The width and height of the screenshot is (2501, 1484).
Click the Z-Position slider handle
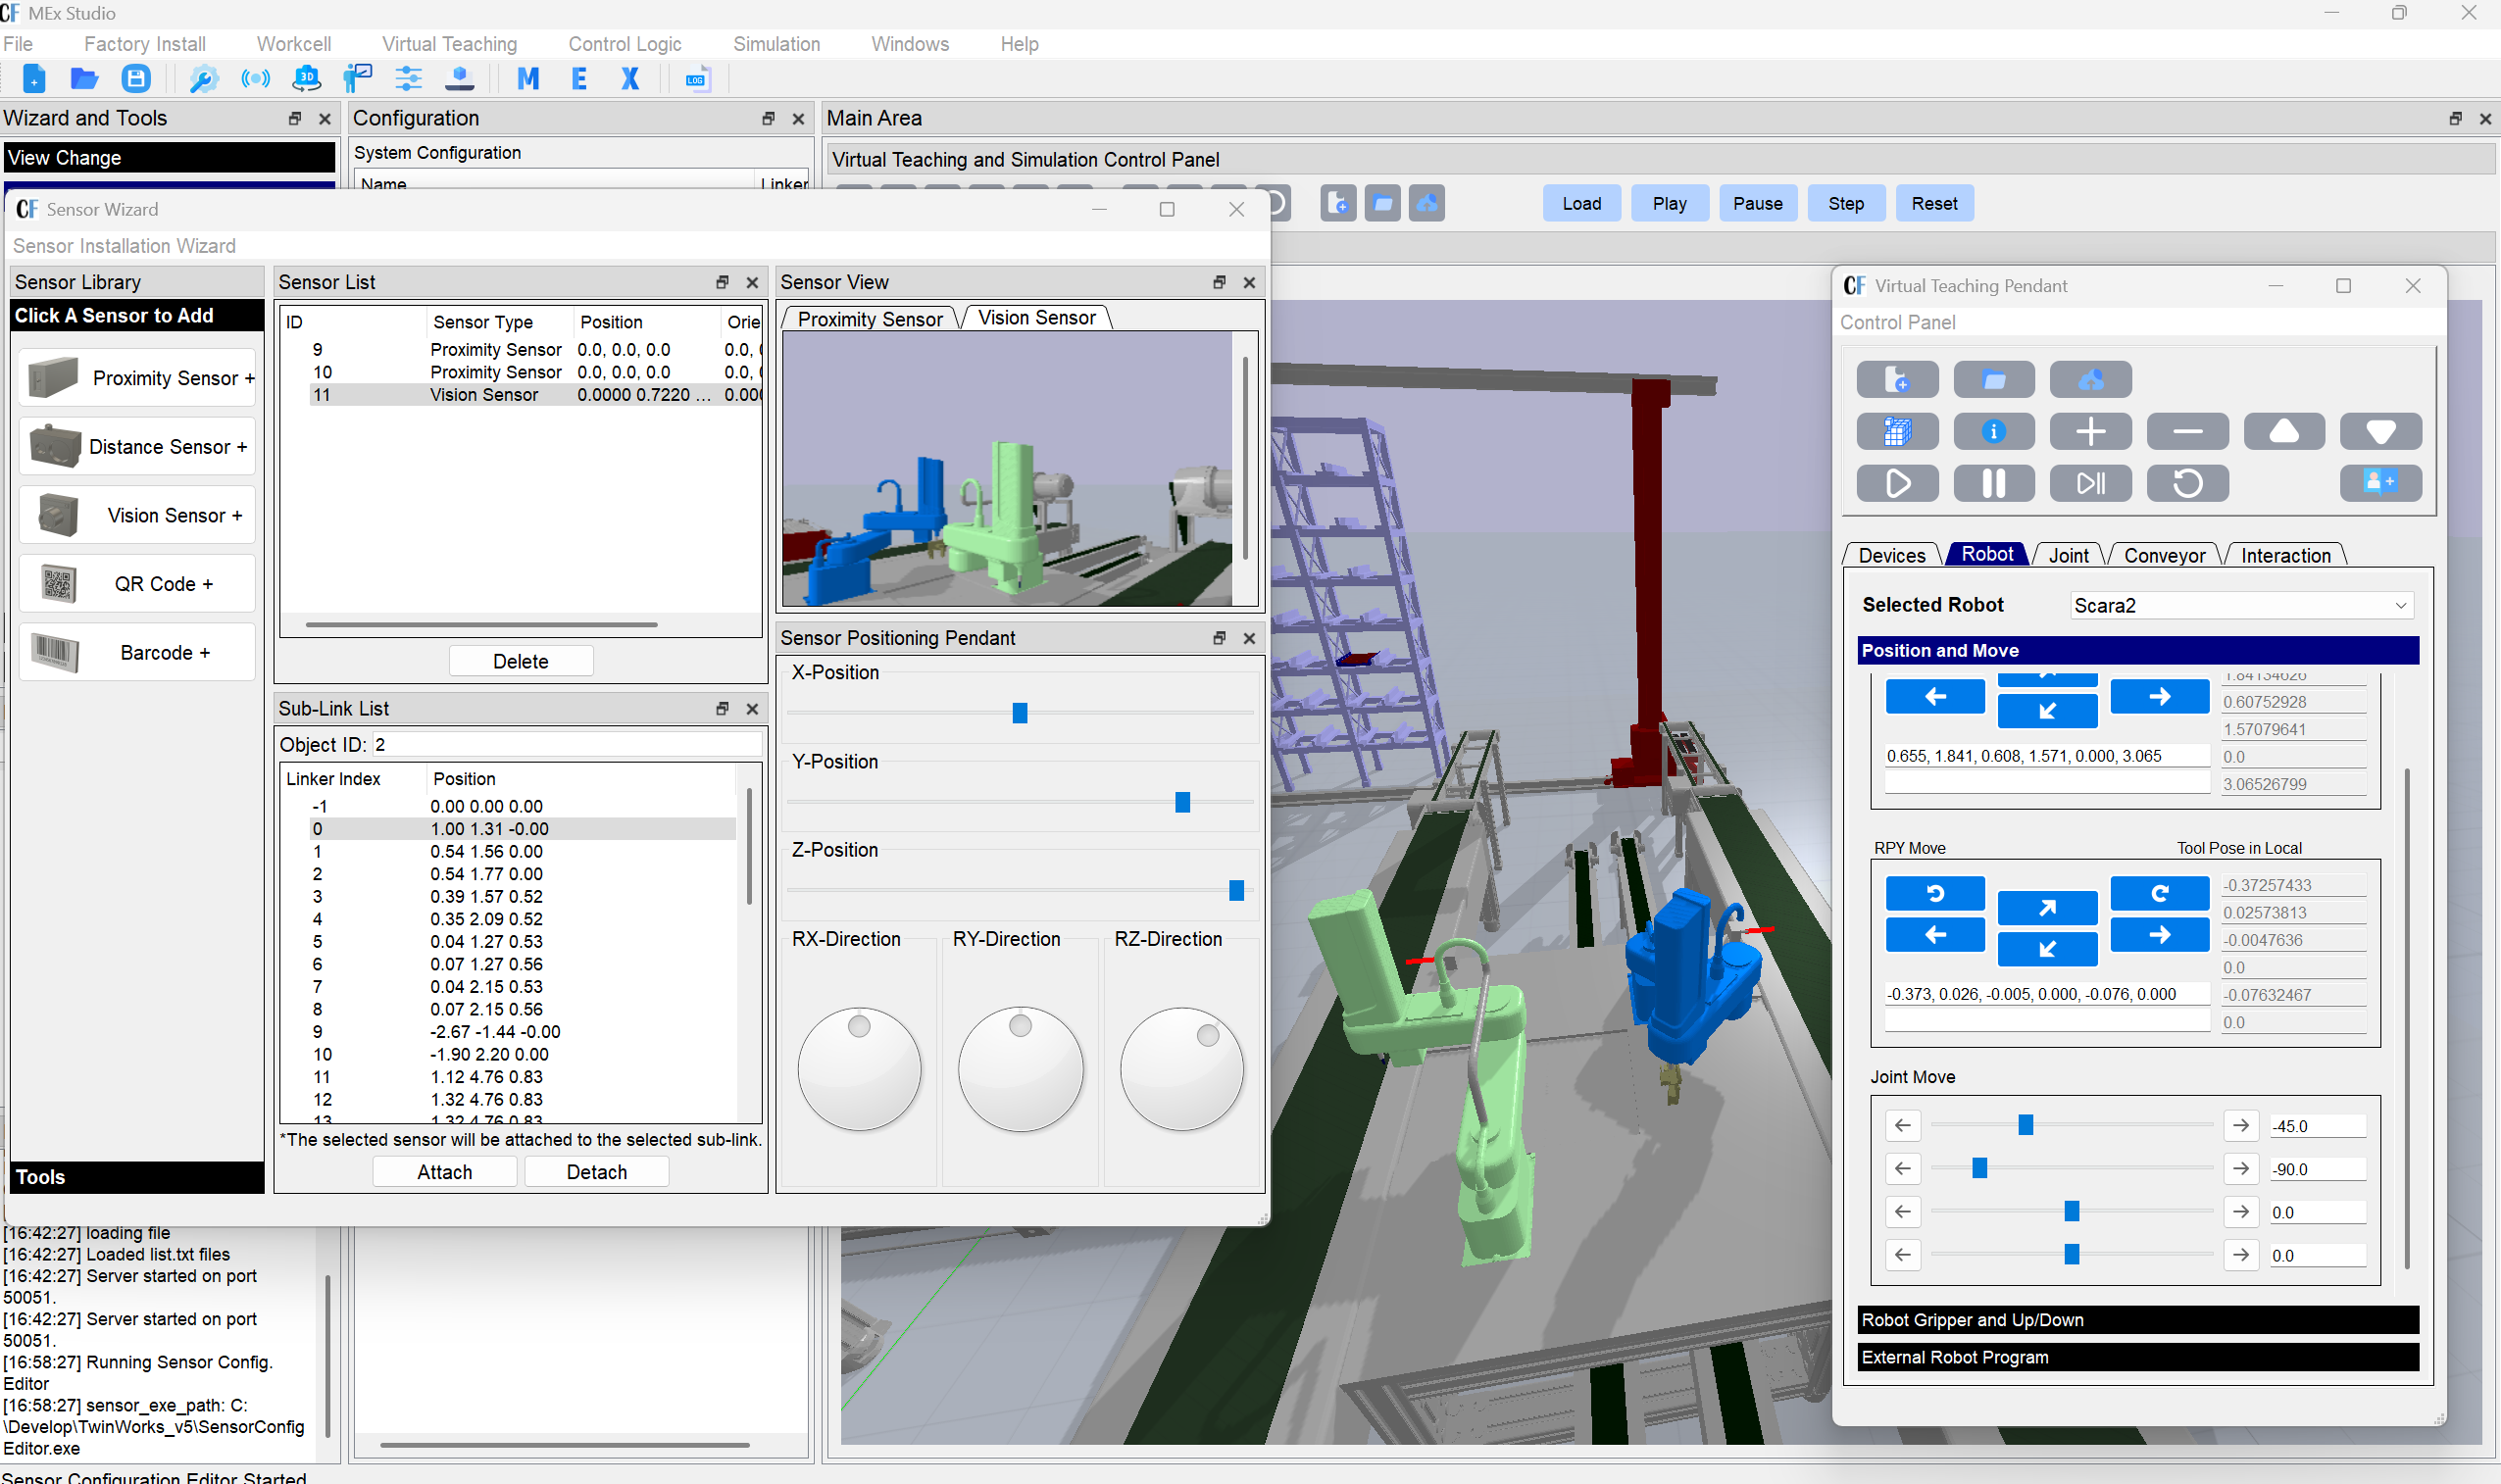(x=1237, y=890)
